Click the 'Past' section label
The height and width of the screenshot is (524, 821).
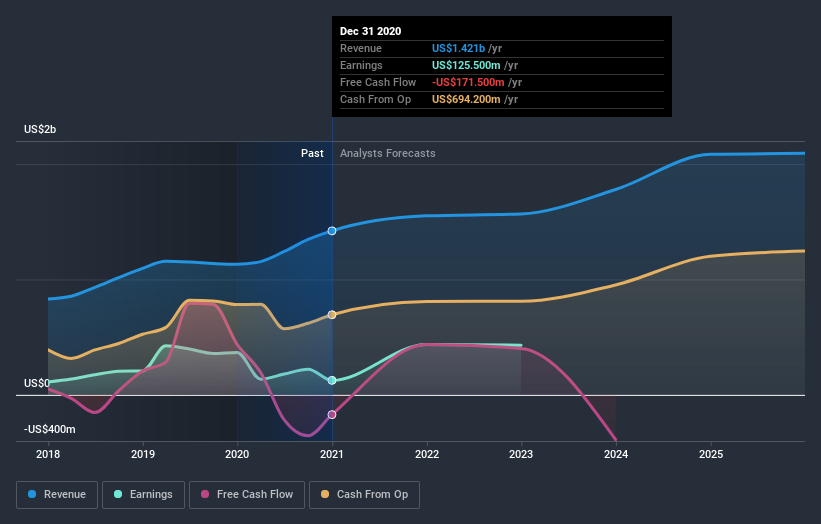[x=312, y=153]
